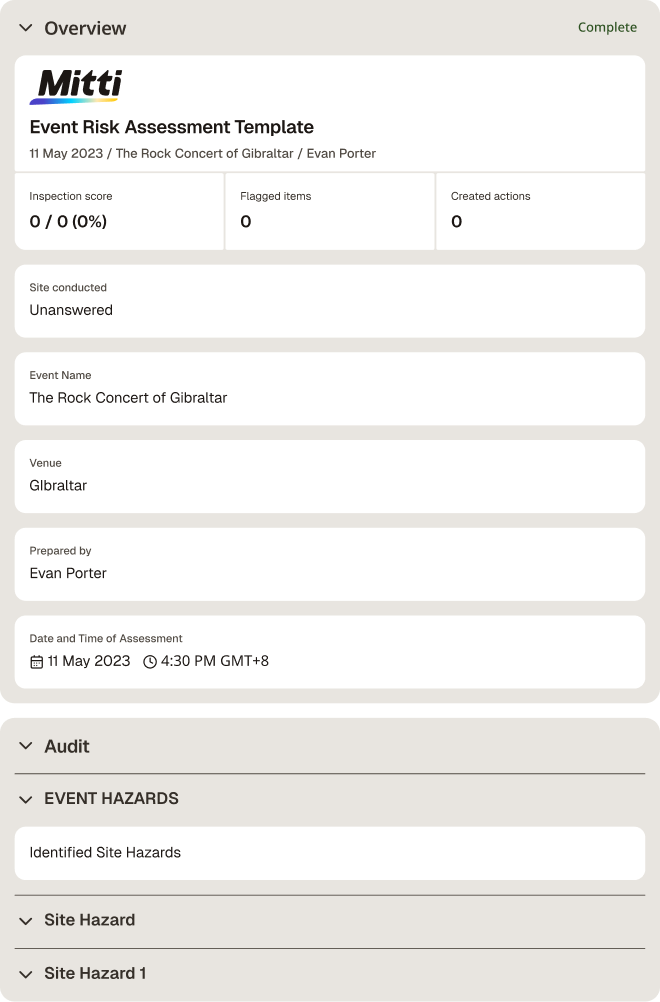Image resolution: width=660 pixels, height=1002 pixels.
Task: Select the Prepared by Evan Porter field
Action: click(330, 564)
